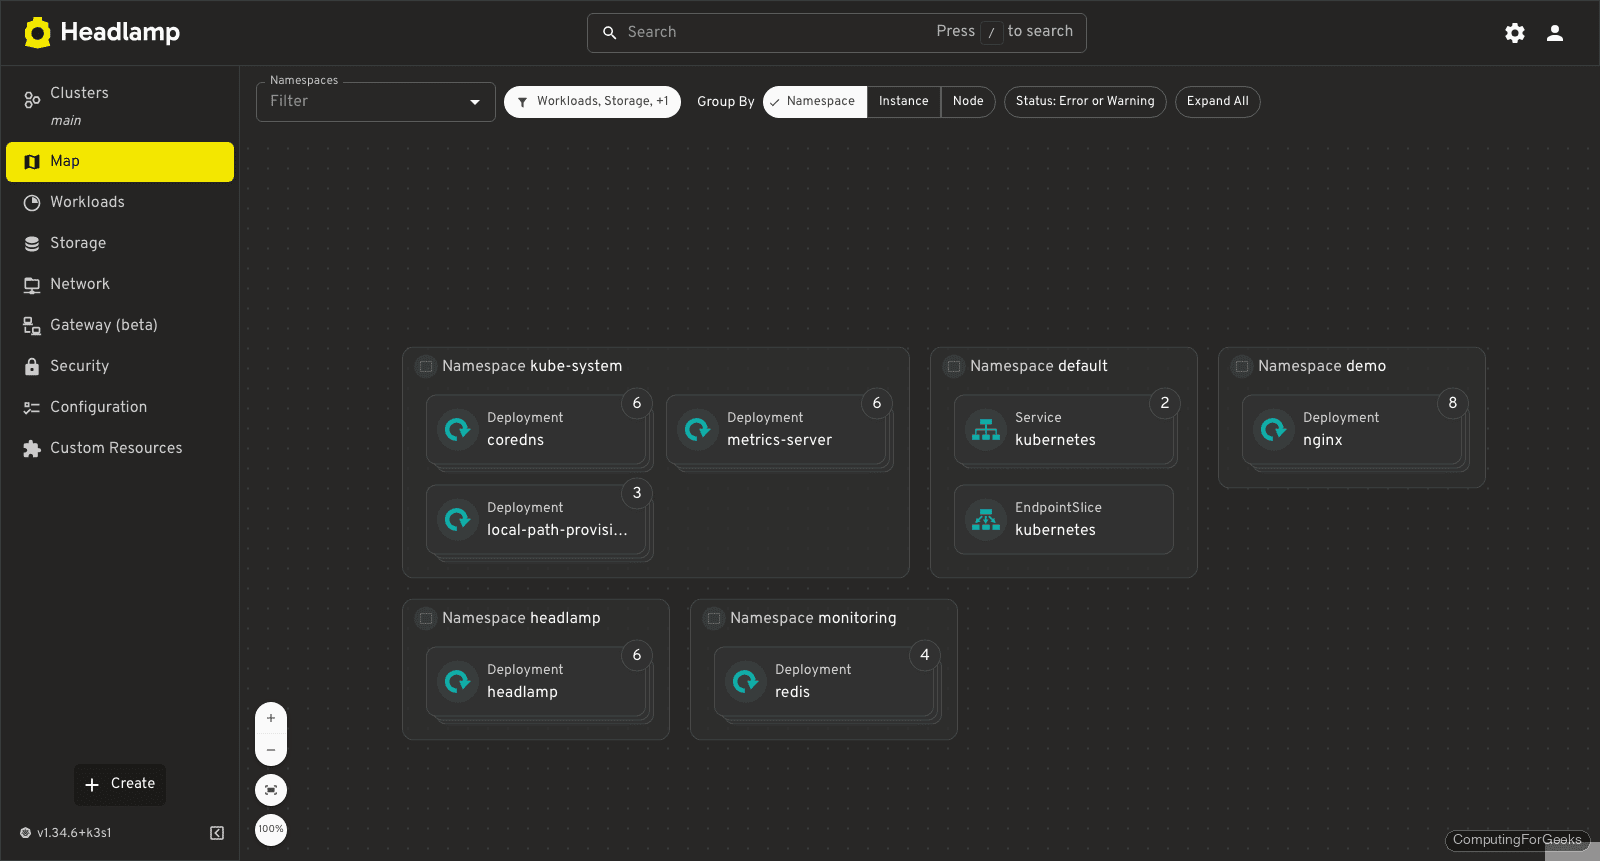Click the Security lock icon

32,367
